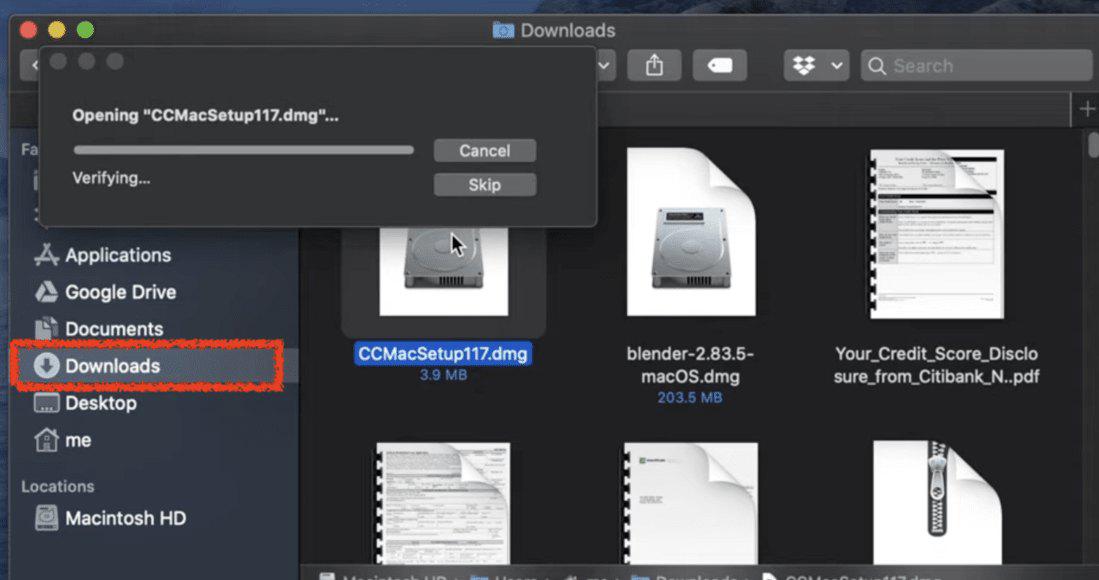The width and height of the screenshot is (1099, 580).
Task: Click the home icon beside me
Action: [46, 440]
